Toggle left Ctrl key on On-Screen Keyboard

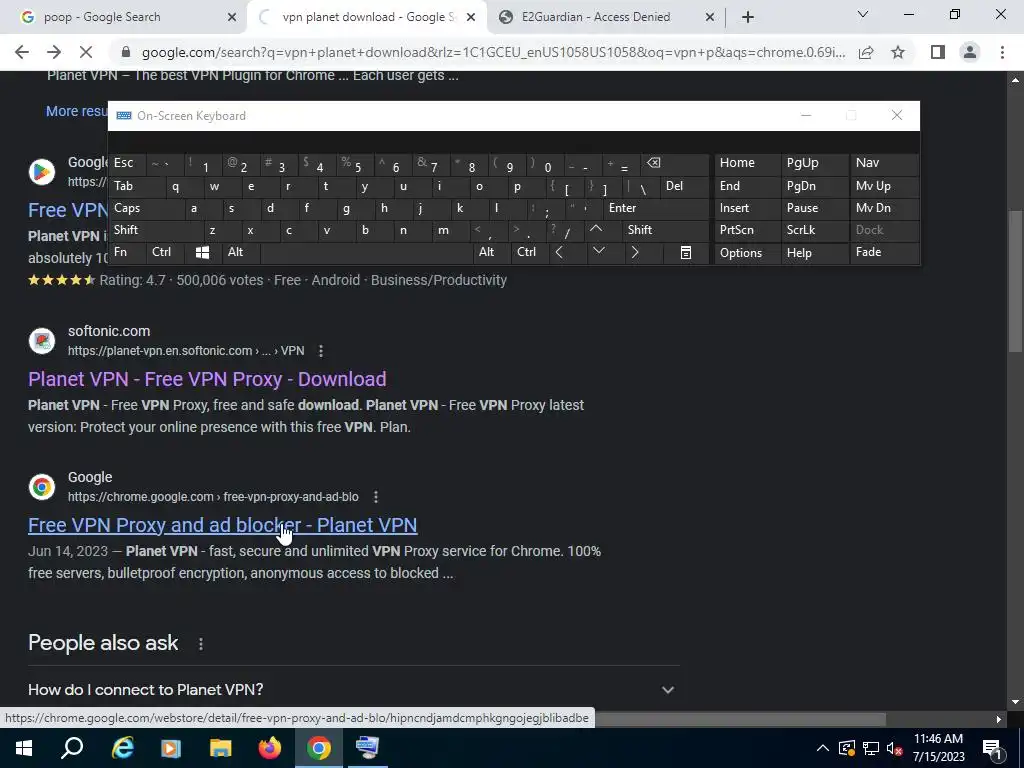166,253
